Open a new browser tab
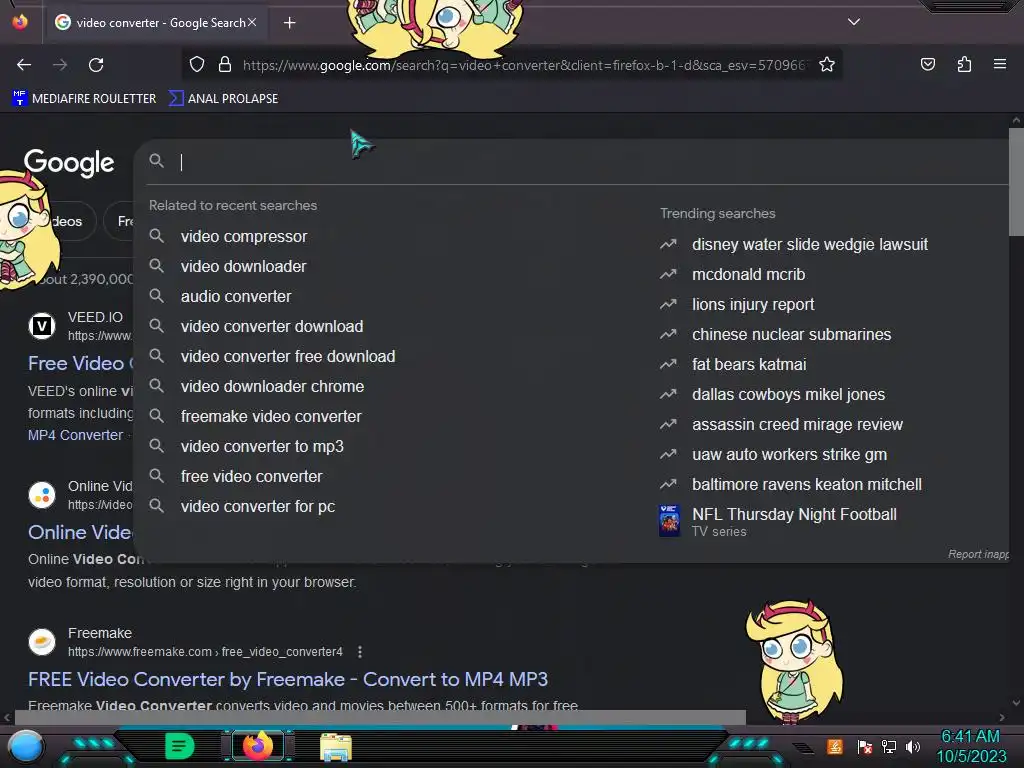Viewport: 1024px width, 768px height. tap(289, 23)
